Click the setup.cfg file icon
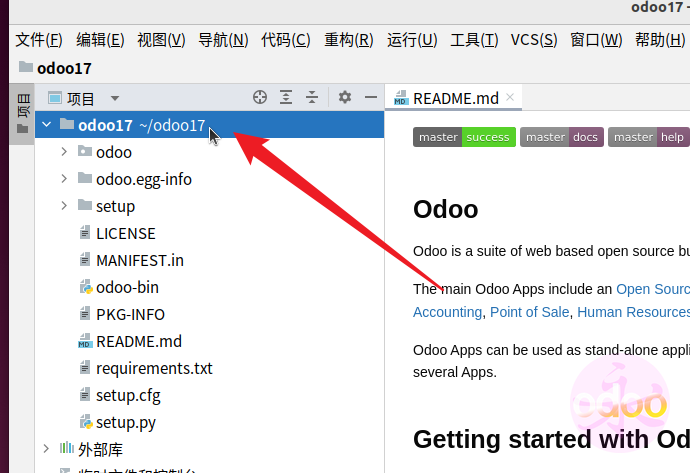Screen dimensions: 690x473 (x=84, y=395)
